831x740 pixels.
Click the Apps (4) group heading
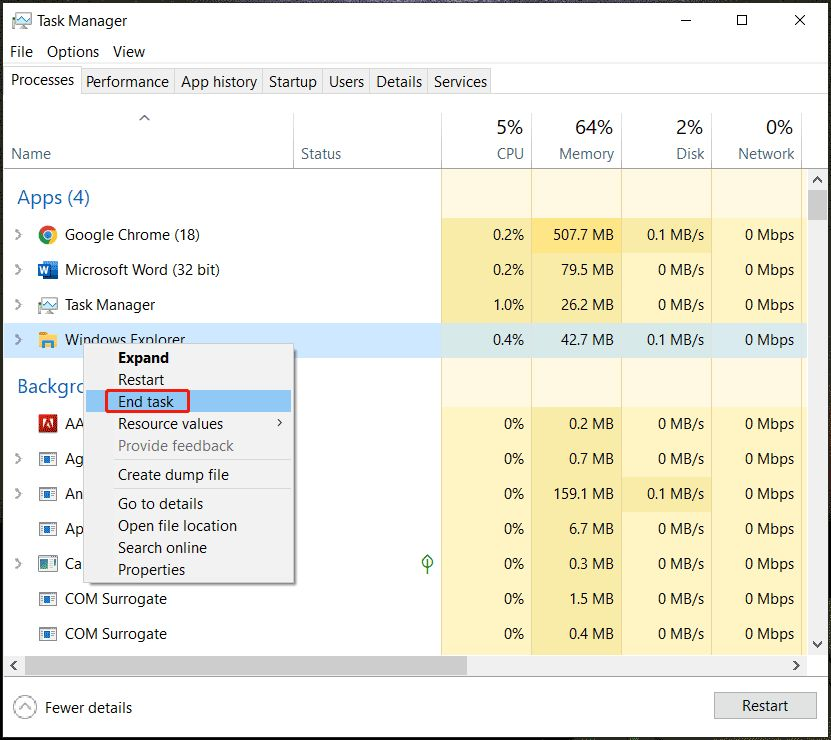click(x=54, y=198)
